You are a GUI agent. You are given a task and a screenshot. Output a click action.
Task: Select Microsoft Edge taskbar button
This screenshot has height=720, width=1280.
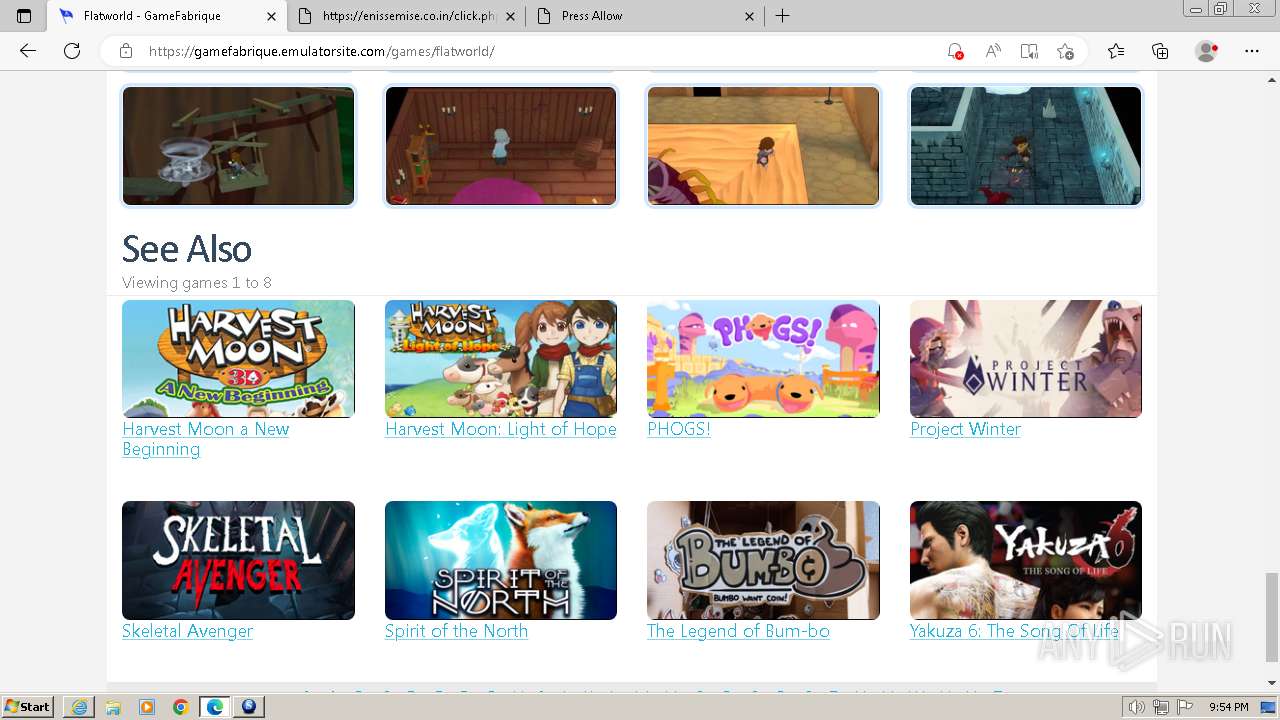[215, 707]
